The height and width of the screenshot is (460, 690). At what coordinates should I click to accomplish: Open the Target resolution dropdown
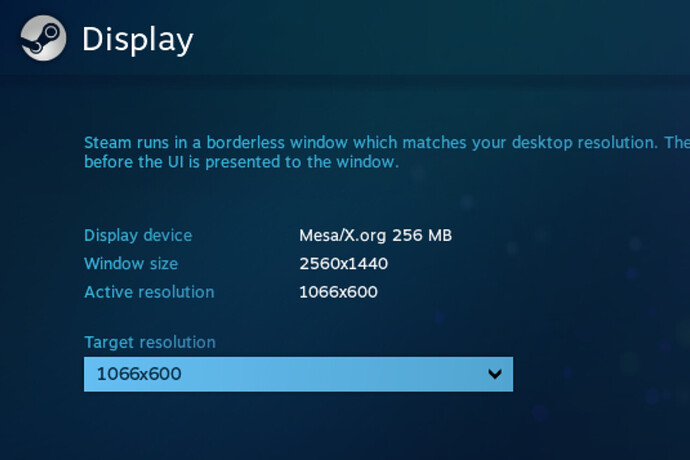click(x=298, y=374)
